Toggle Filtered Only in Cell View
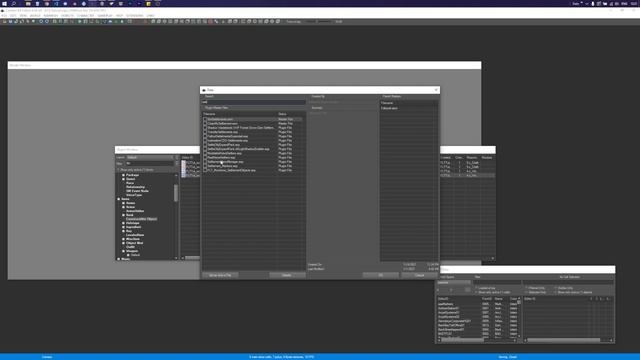Screen dimensions: 640x360 527,288
